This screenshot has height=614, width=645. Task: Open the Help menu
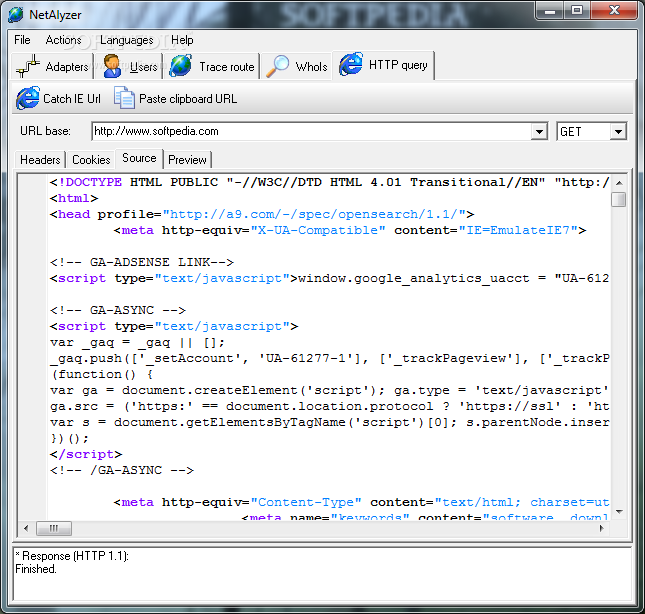(x=182, y=40)
